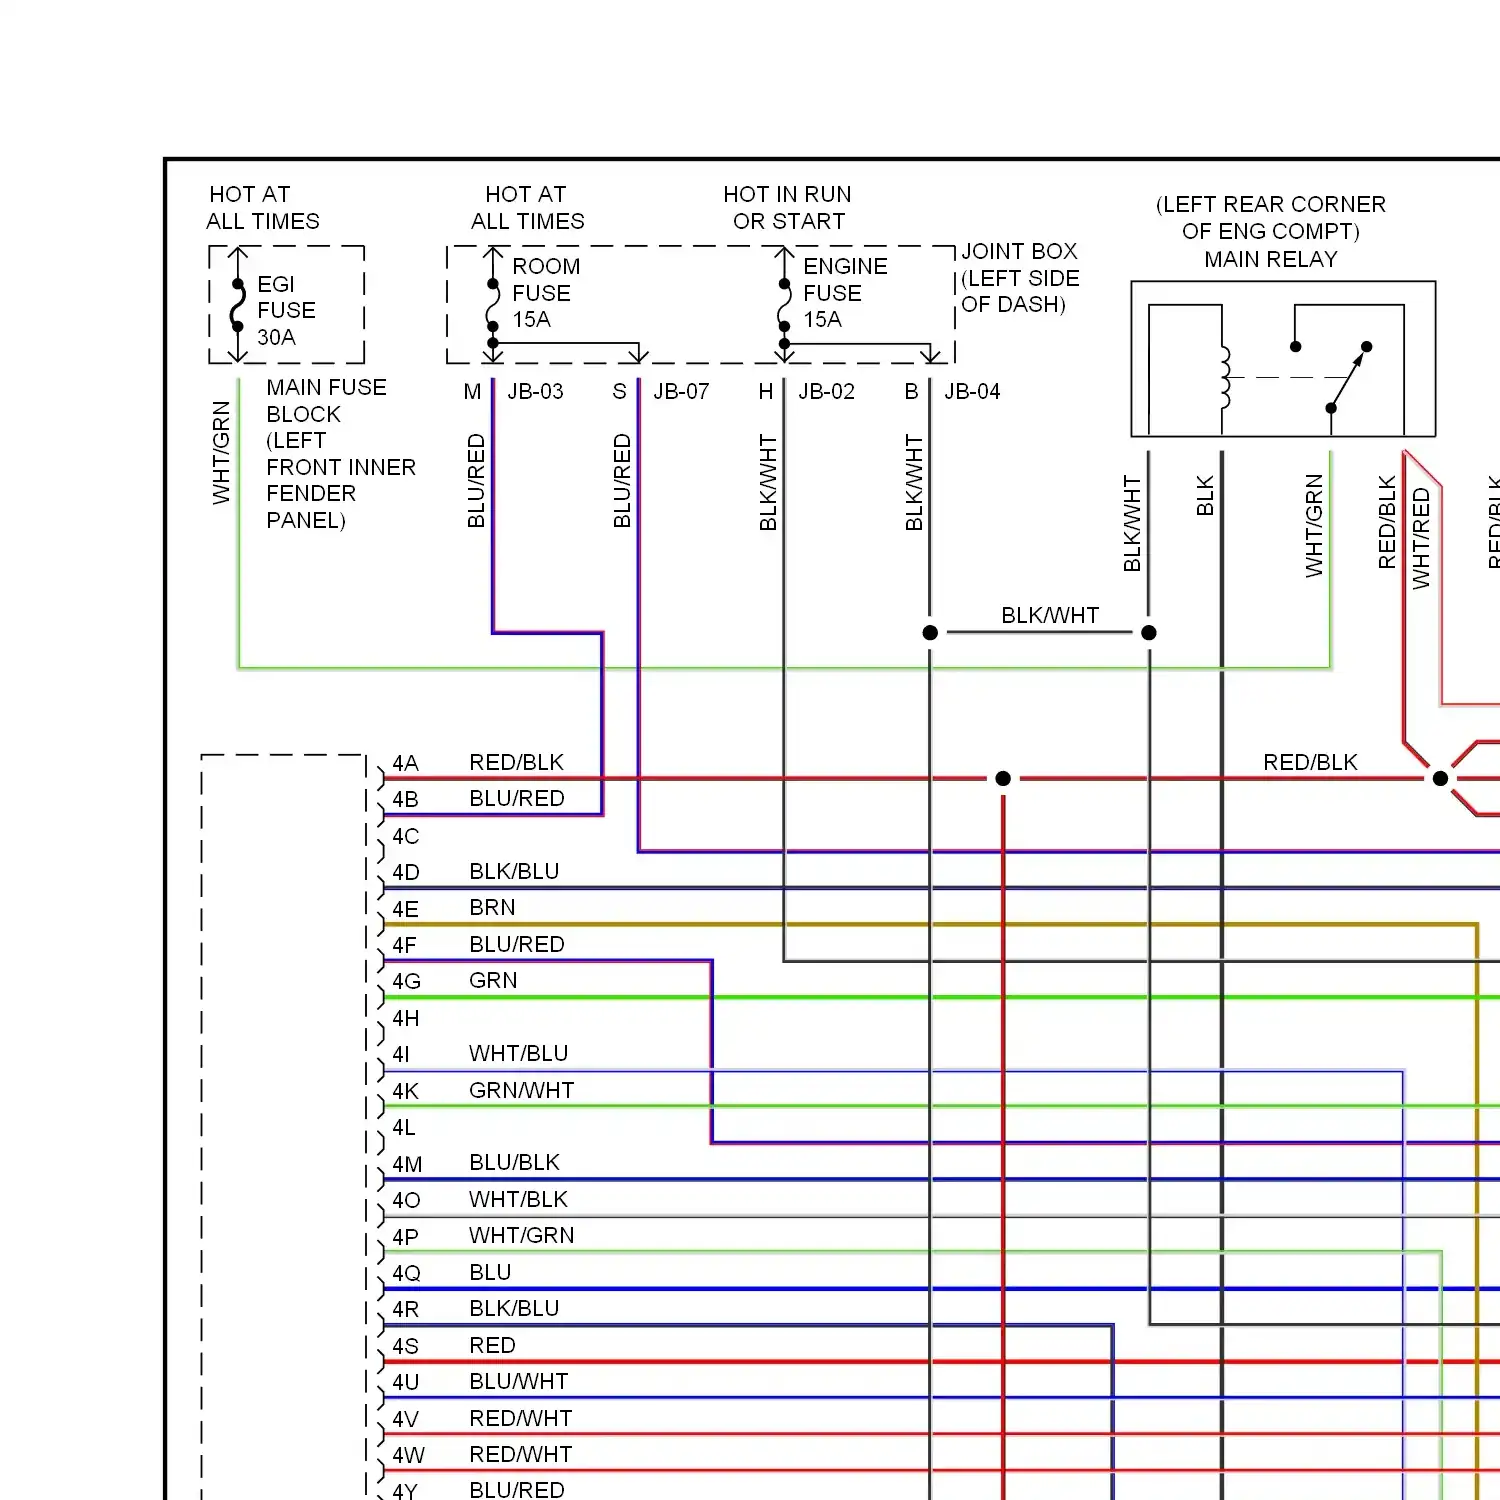Click the horizontal BLK/WHT label between junction dots
The width and height of the screenshot is (1500, 1500).
(x=1050, y=616)
